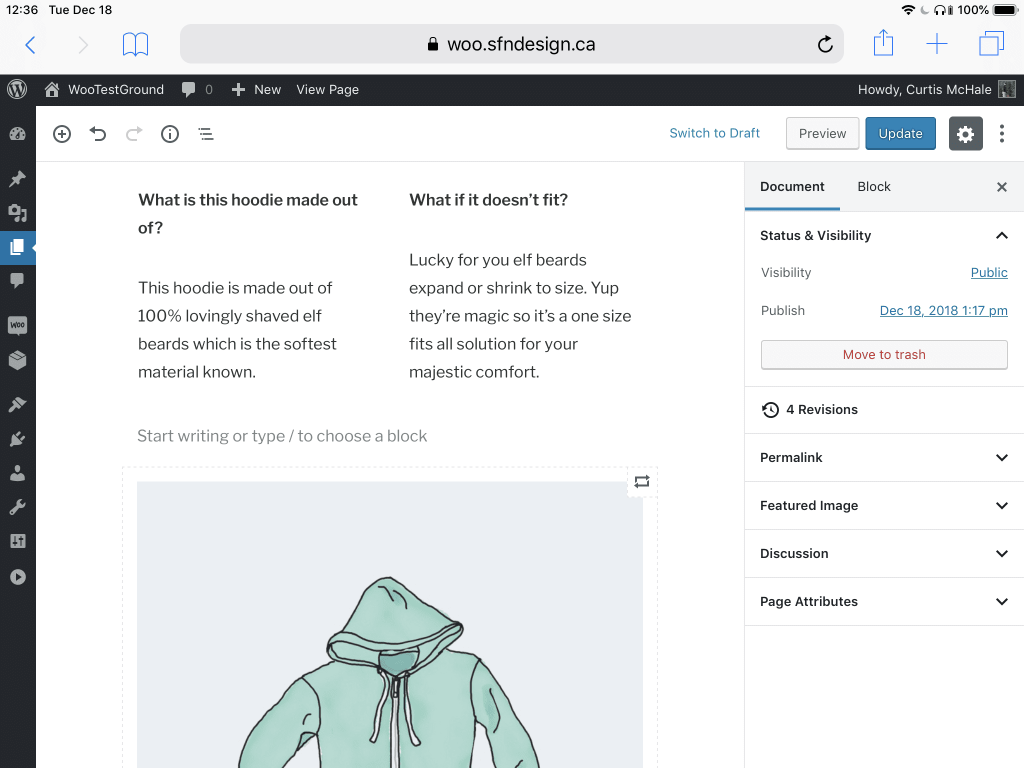This screenshot has height=768, width=1024.
Task: Open the New menu in admin bar
Action: 256,89
